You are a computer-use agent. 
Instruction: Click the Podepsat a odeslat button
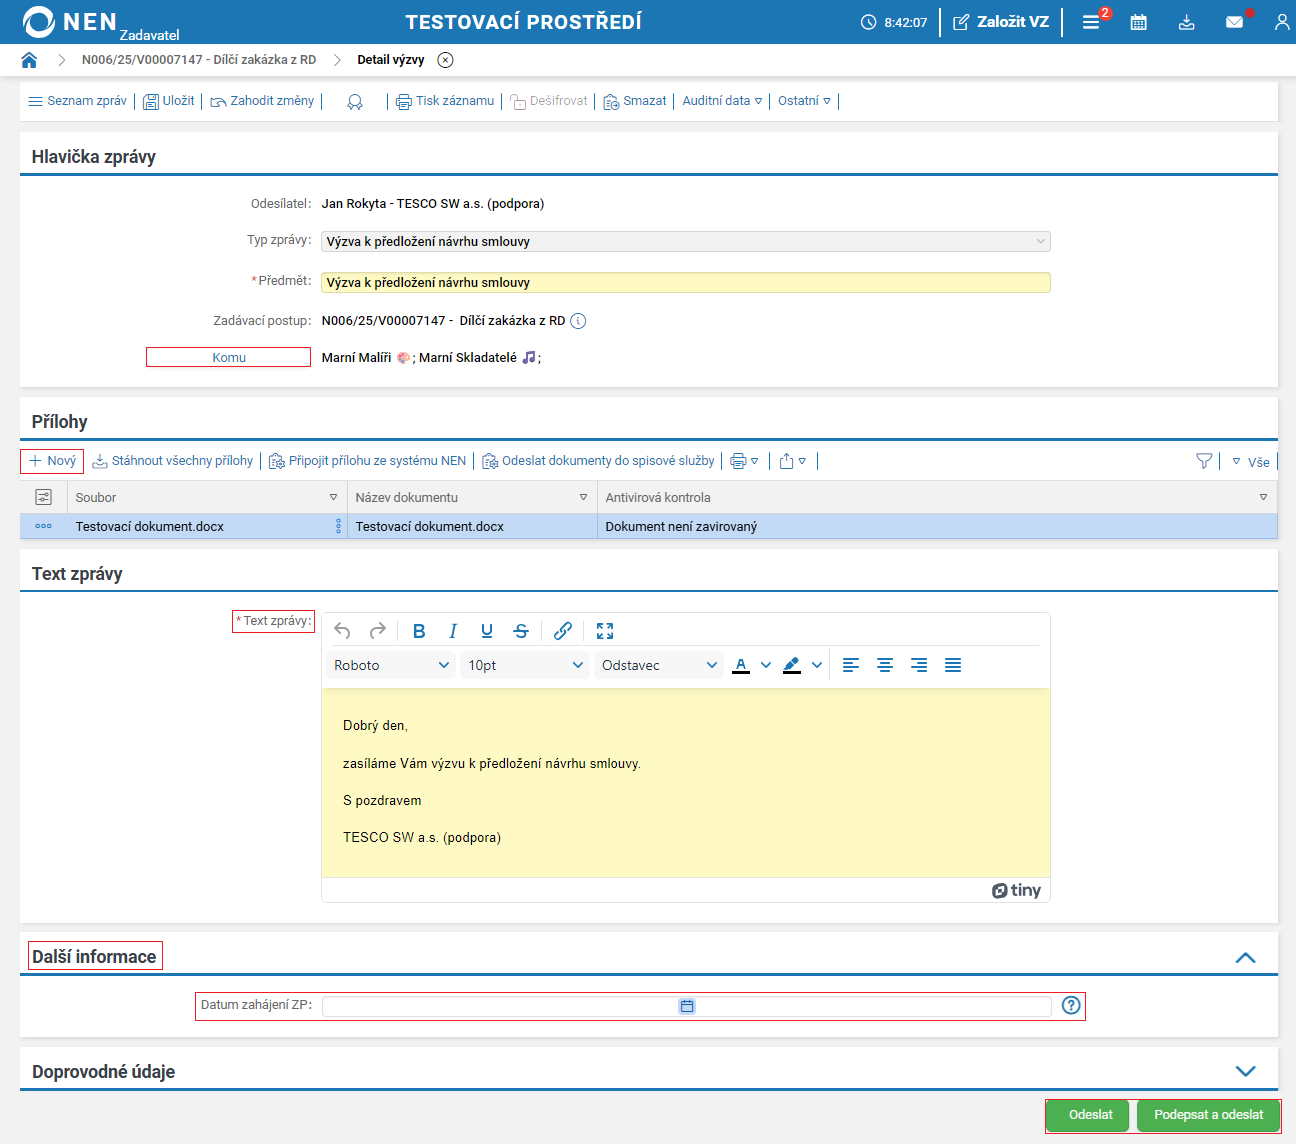click(x=1208, y=1115)
